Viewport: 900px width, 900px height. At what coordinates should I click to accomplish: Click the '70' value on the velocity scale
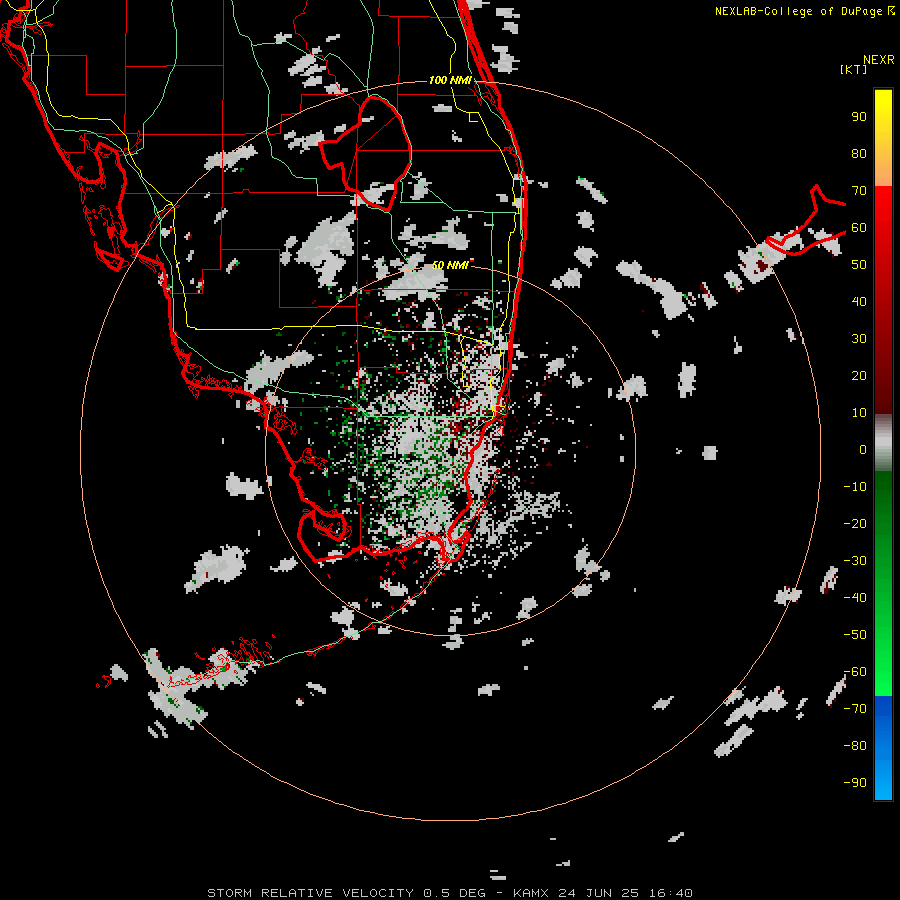(x=859, y=191)
